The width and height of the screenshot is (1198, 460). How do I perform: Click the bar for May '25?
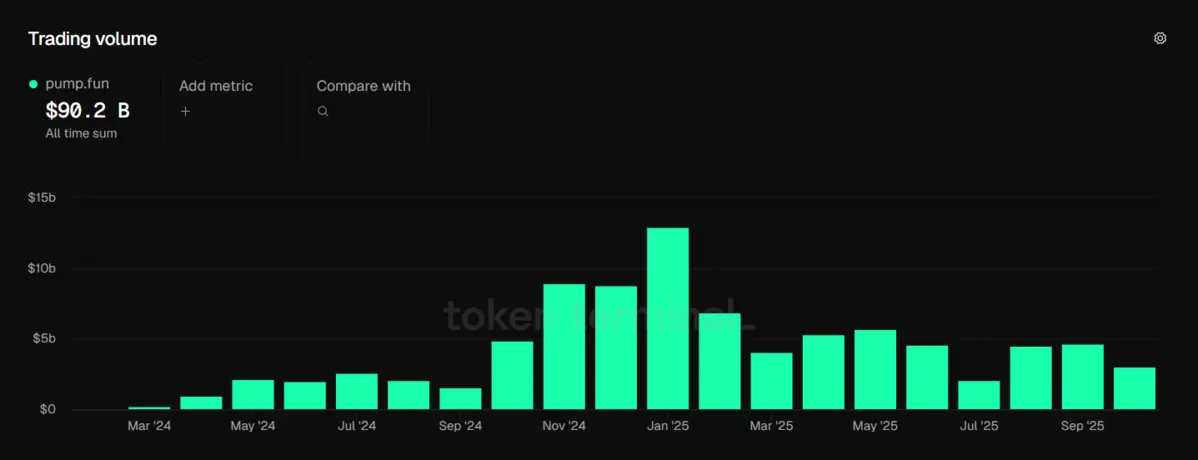click(875, 369)
